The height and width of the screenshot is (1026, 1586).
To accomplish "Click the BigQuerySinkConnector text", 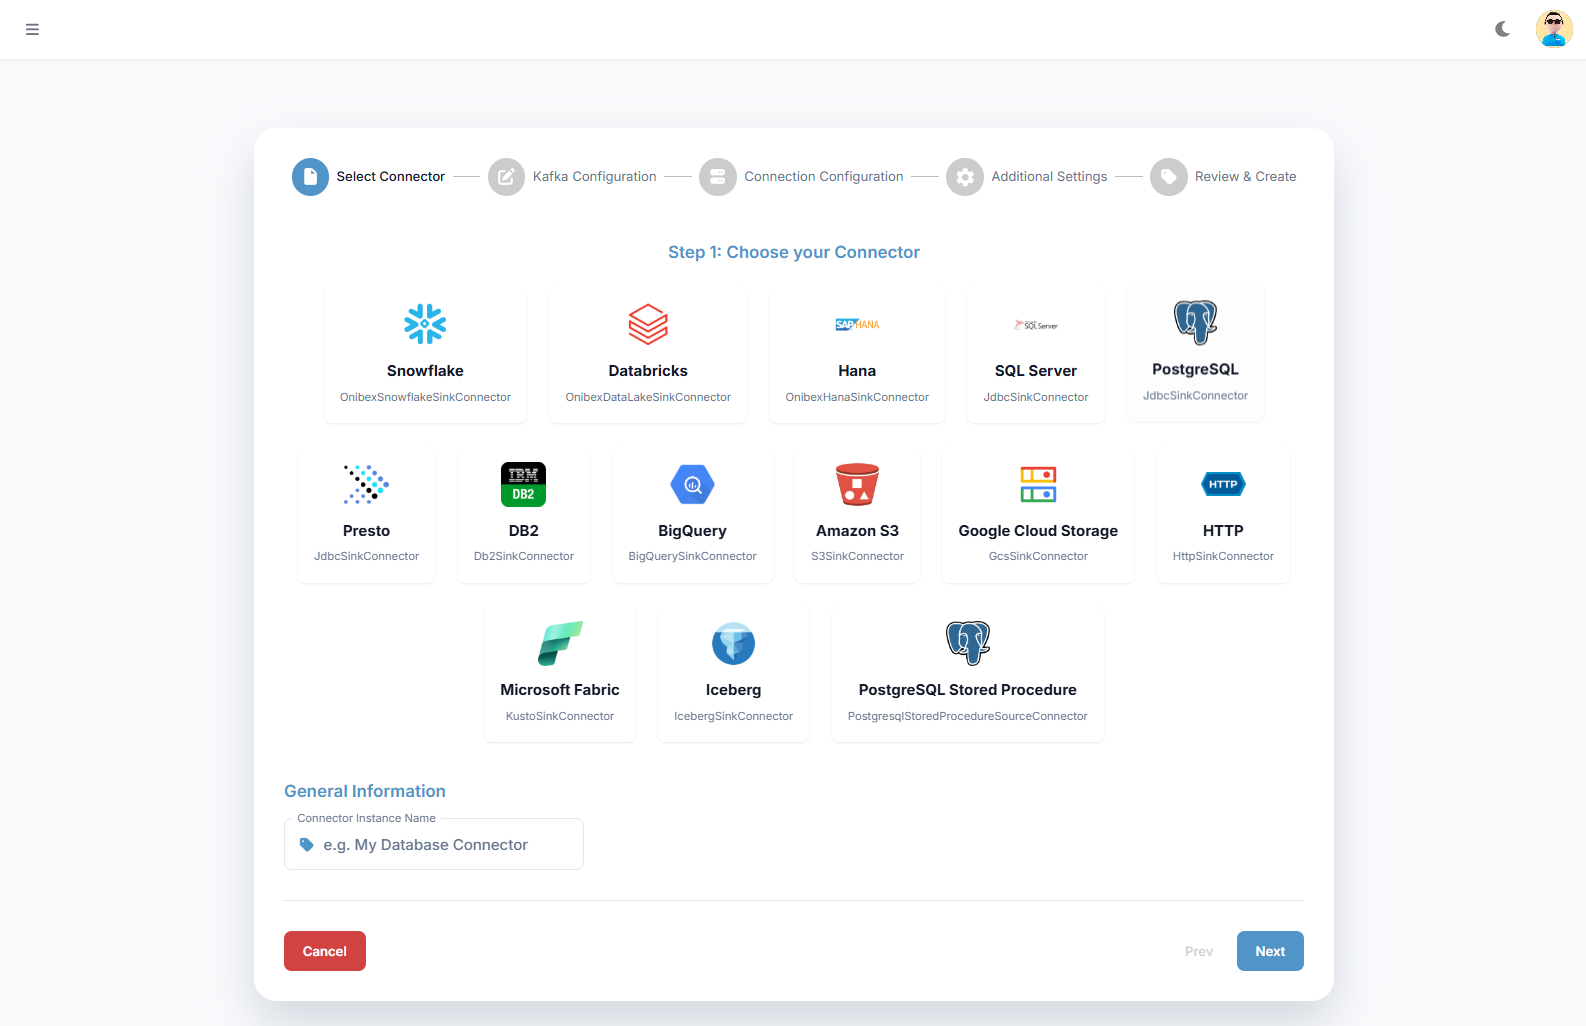I will [692, 556].
